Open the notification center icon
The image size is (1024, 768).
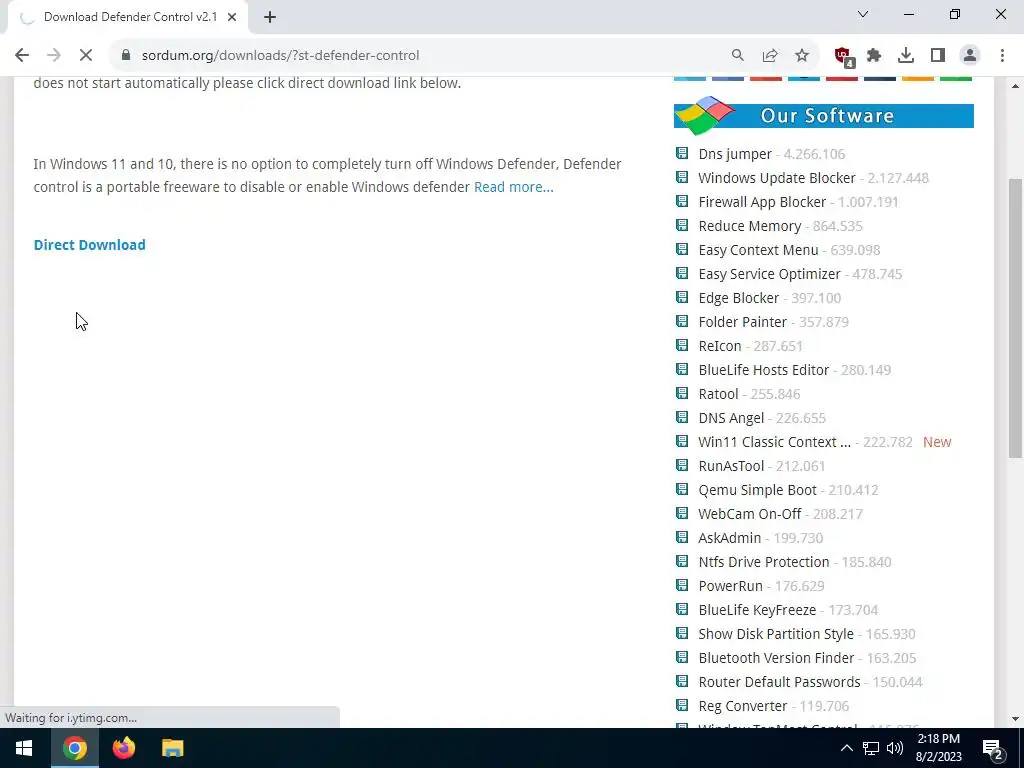pyautogui.click(x=993, y=749)
